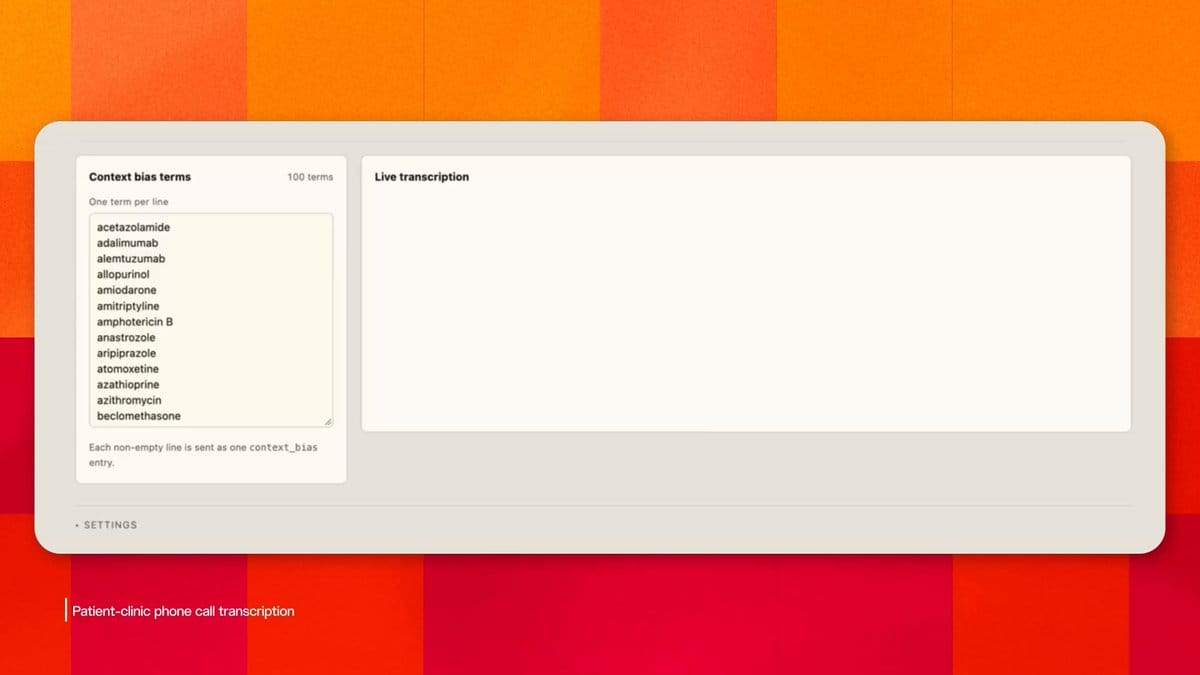Expand the SETTINGS section
Viewport: 1200px width, 675px height.
coord(106,525)
